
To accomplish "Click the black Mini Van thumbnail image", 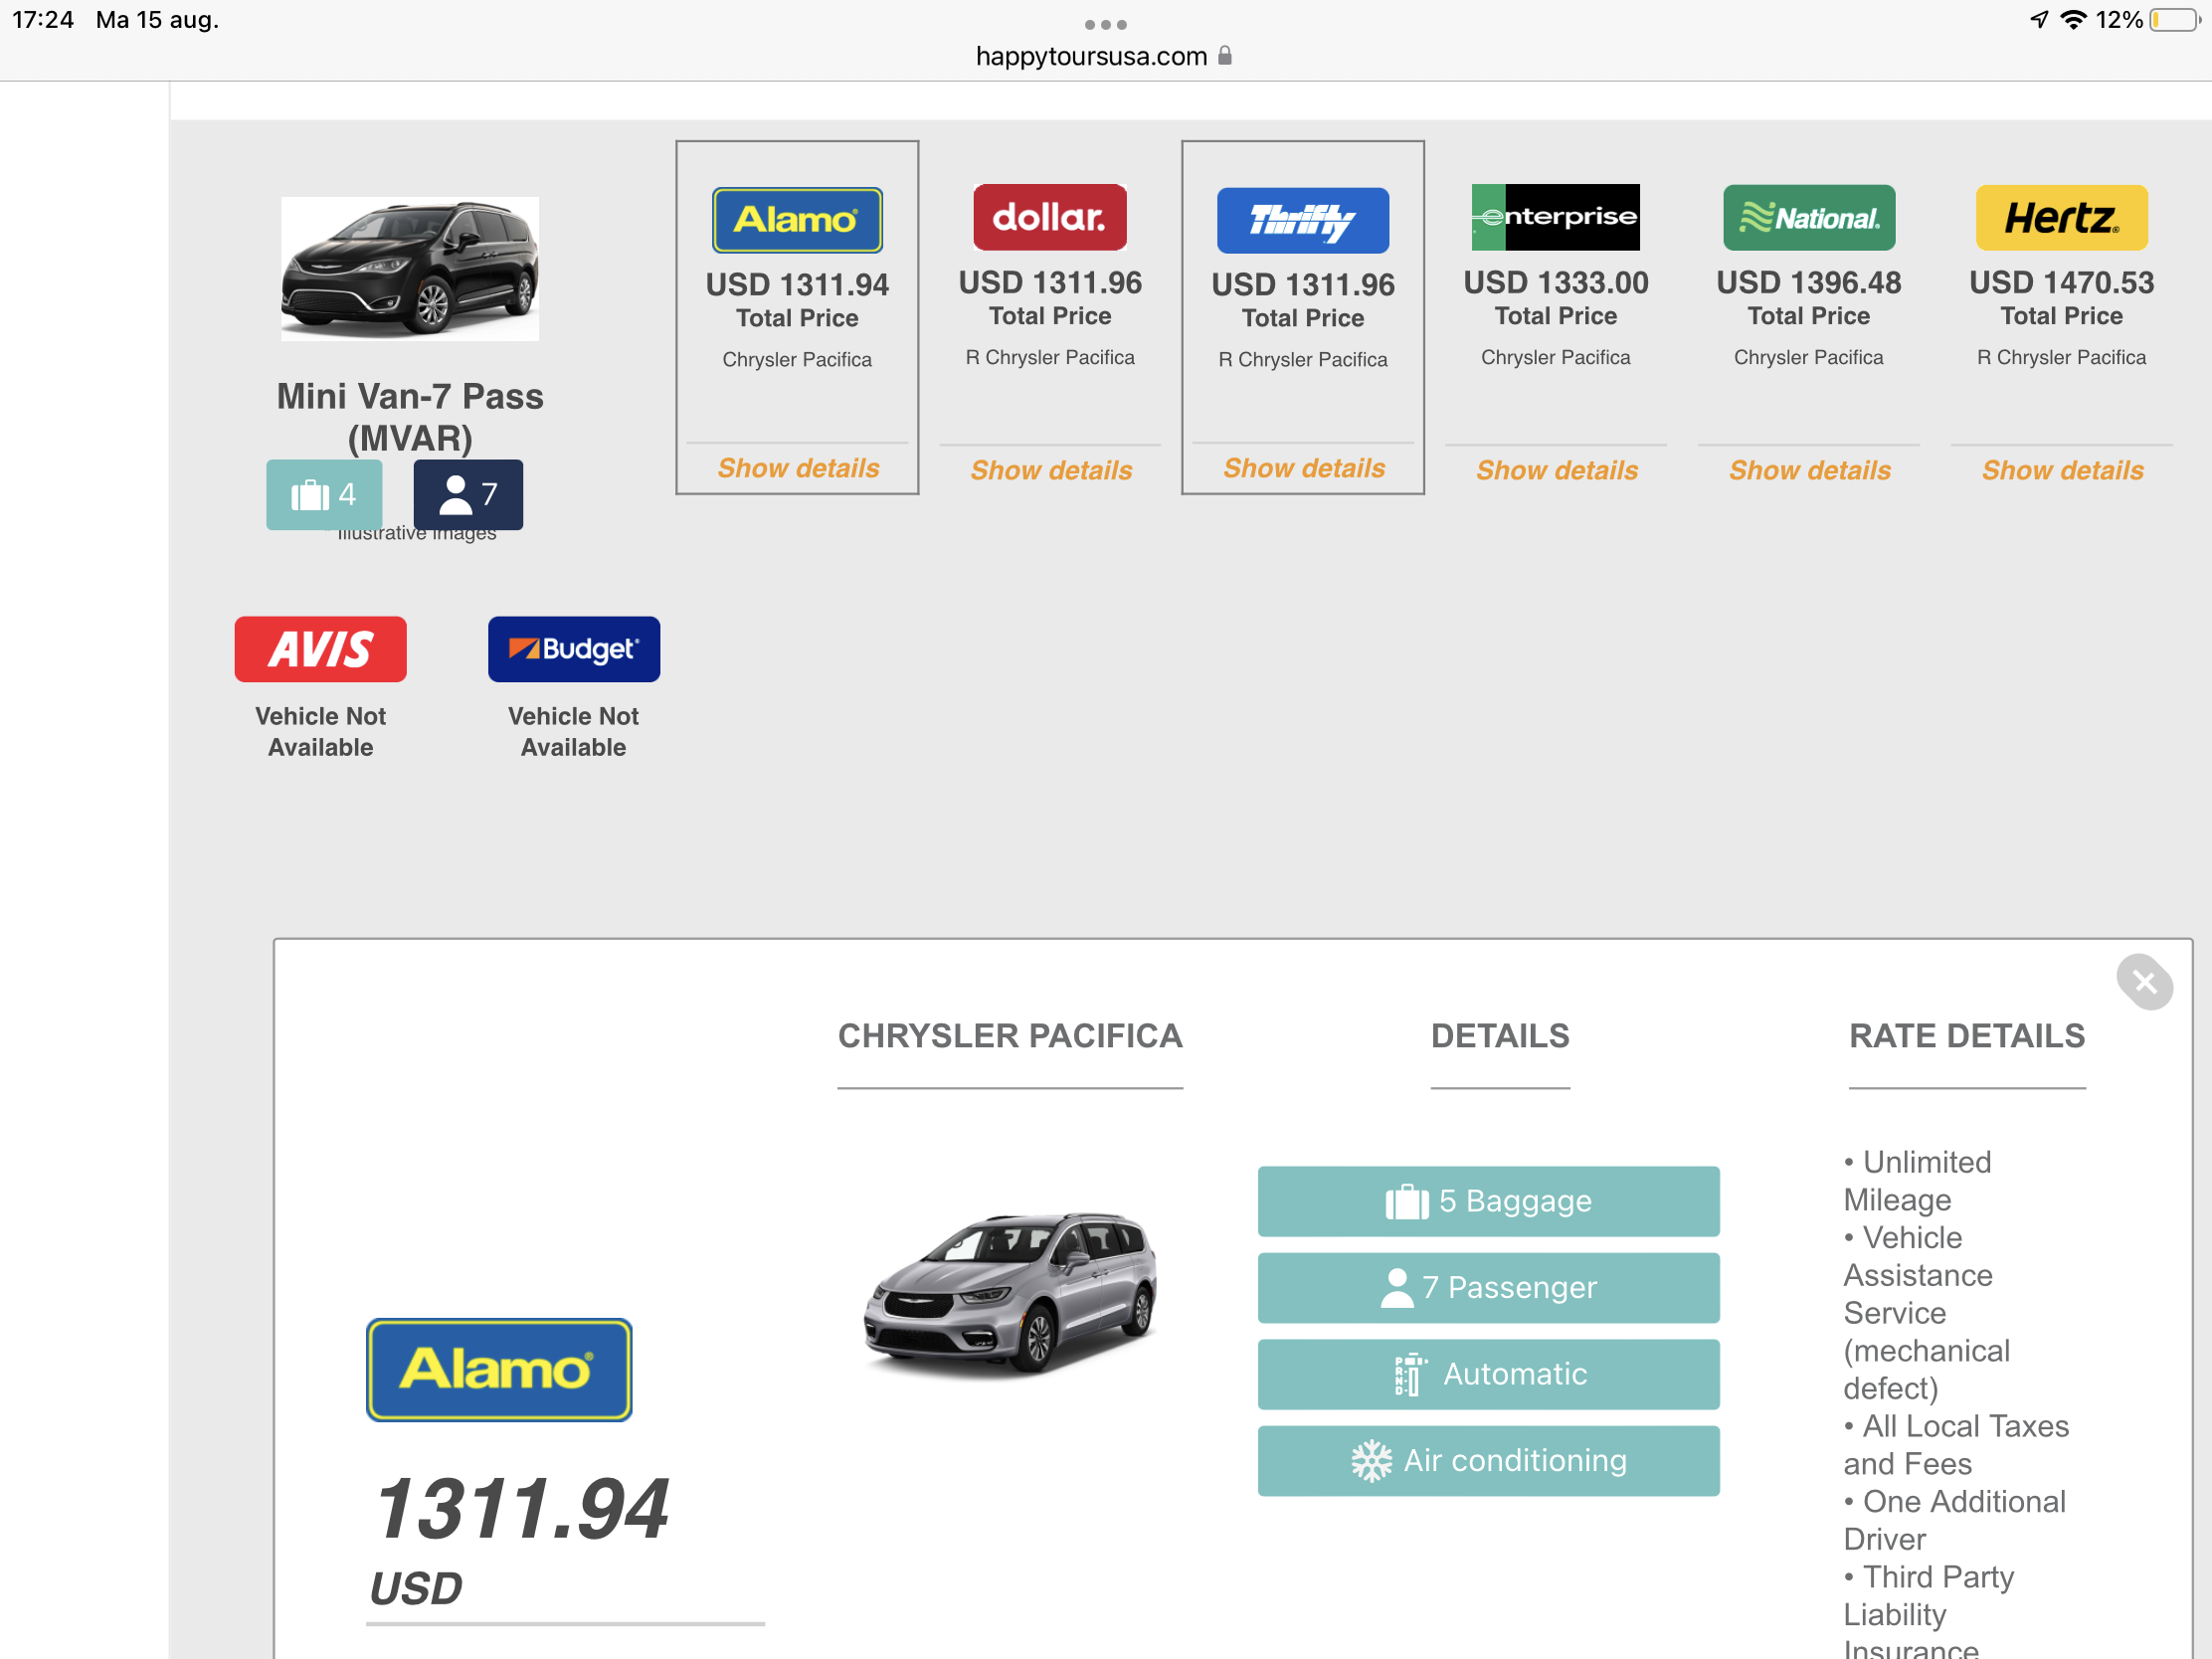I will pyautogui.click(x=410, y=268).
